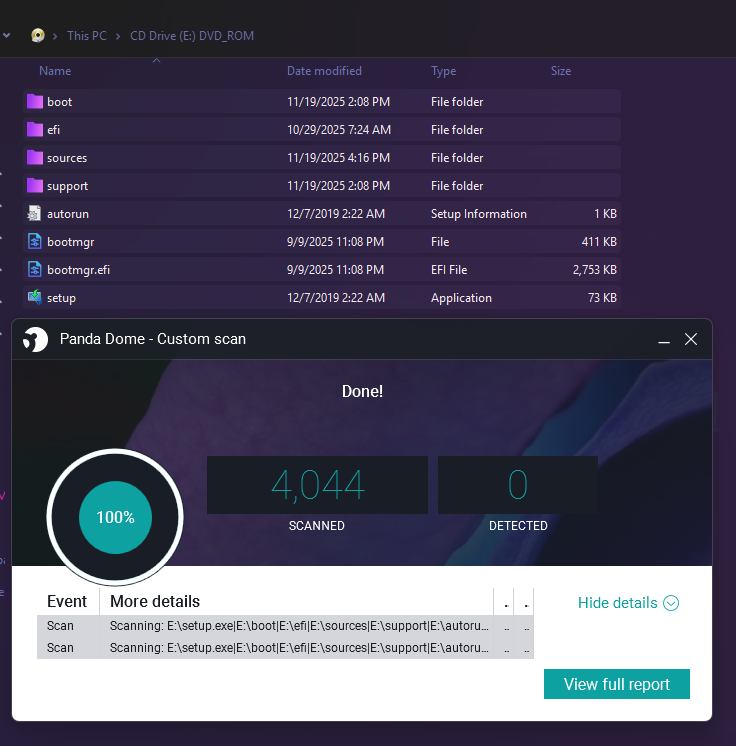Click the Application type cell

coord(461,298)
